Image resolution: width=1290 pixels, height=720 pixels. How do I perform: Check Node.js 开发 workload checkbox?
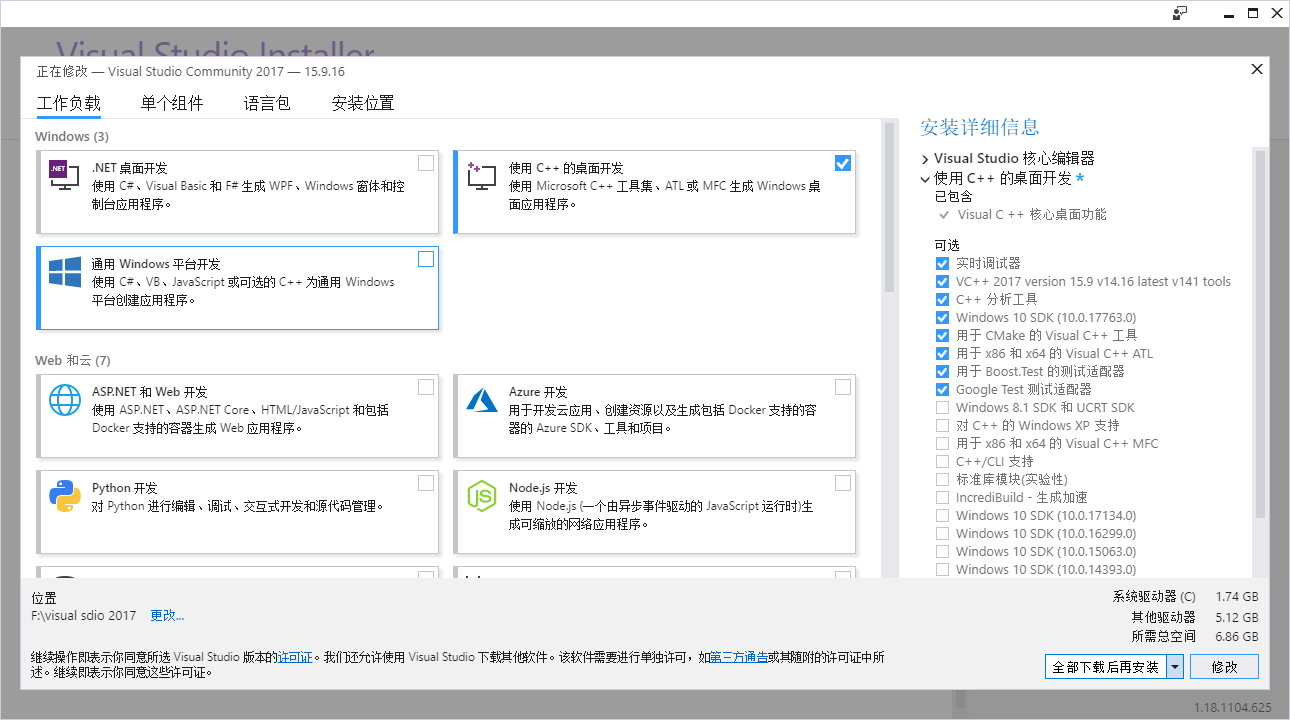click(x=843, y=483)
